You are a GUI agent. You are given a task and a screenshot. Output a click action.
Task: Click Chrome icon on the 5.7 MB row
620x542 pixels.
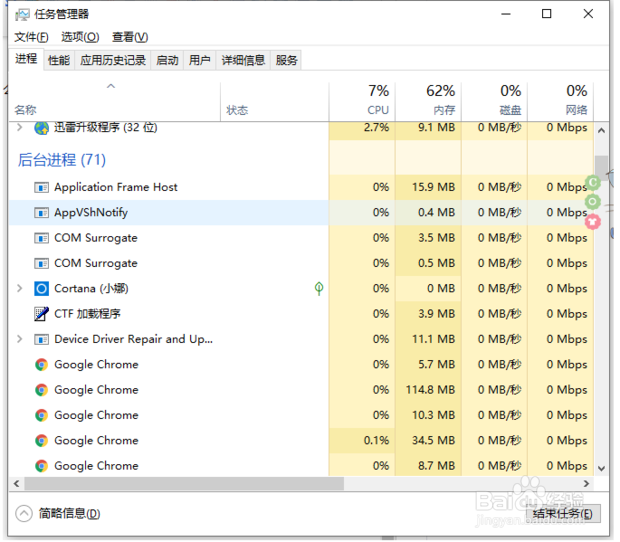[42, 364]
